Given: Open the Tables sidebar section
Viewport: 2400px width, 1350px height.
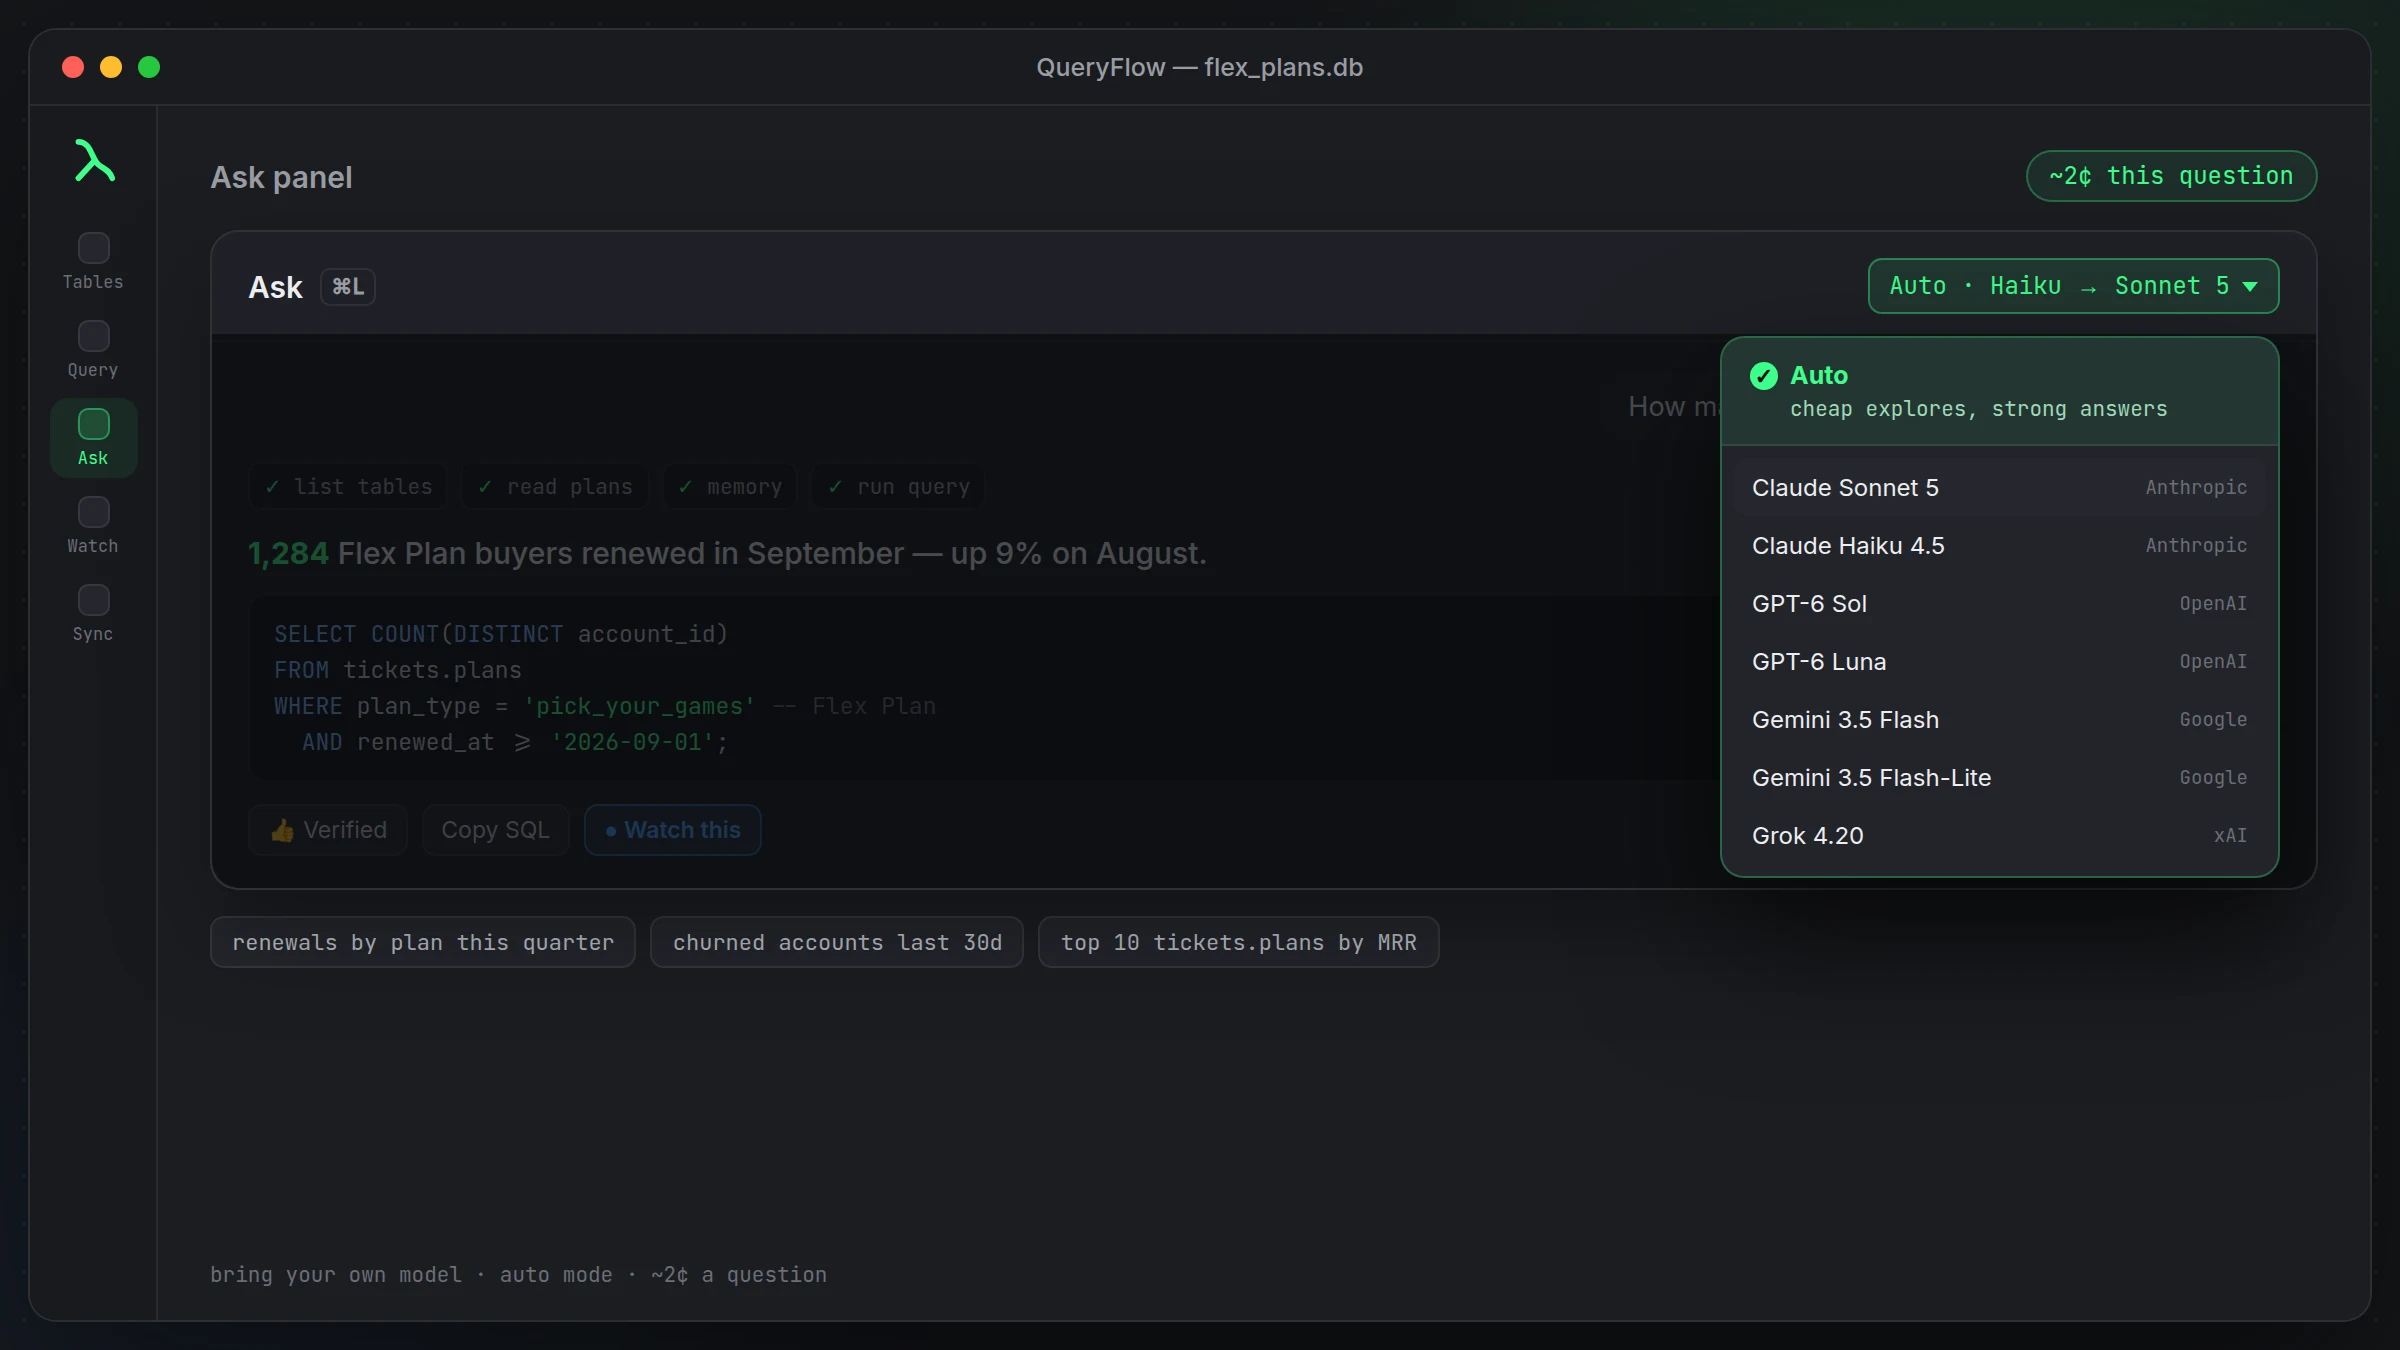Looking at the screenshot, I should pyautogui.click(x=93, y=262).
